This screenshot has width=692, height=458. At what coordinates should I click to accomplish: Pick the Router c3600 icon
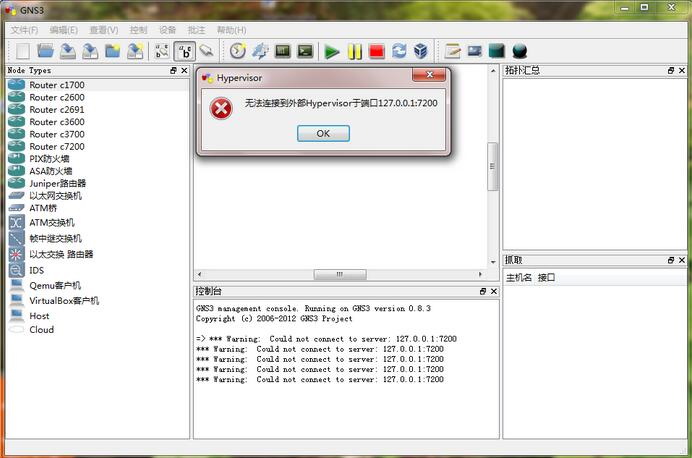(16, 121)
